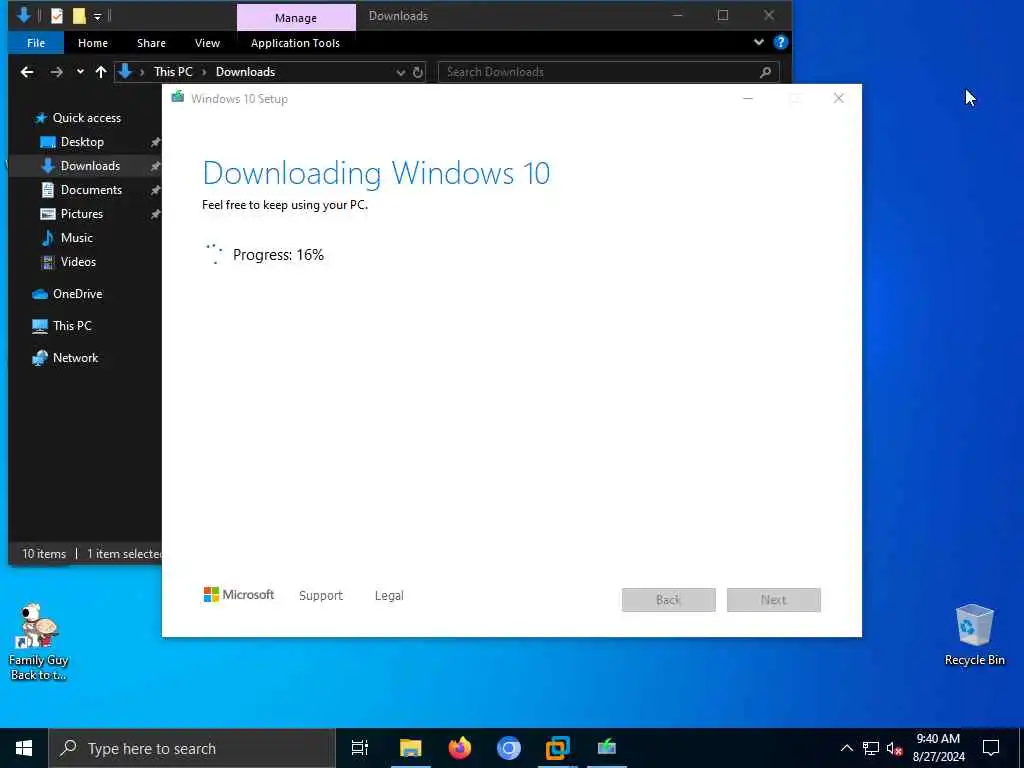Click the Manage contextual tab
1024x768 pixels.
click(296, 18)
